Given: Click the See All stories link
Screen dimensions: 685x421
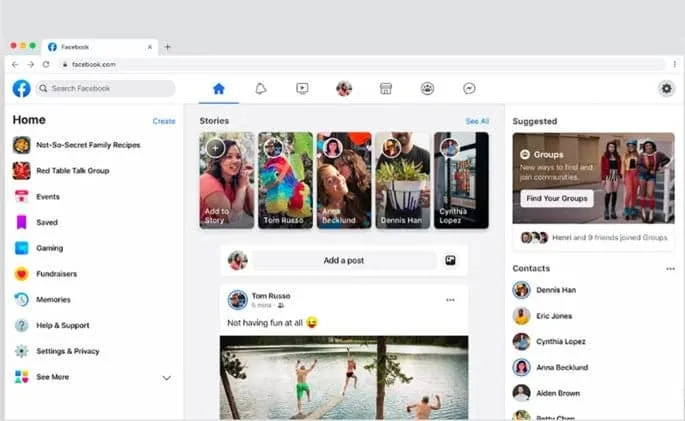Looking at the screenshot, I should pos(477,121).
